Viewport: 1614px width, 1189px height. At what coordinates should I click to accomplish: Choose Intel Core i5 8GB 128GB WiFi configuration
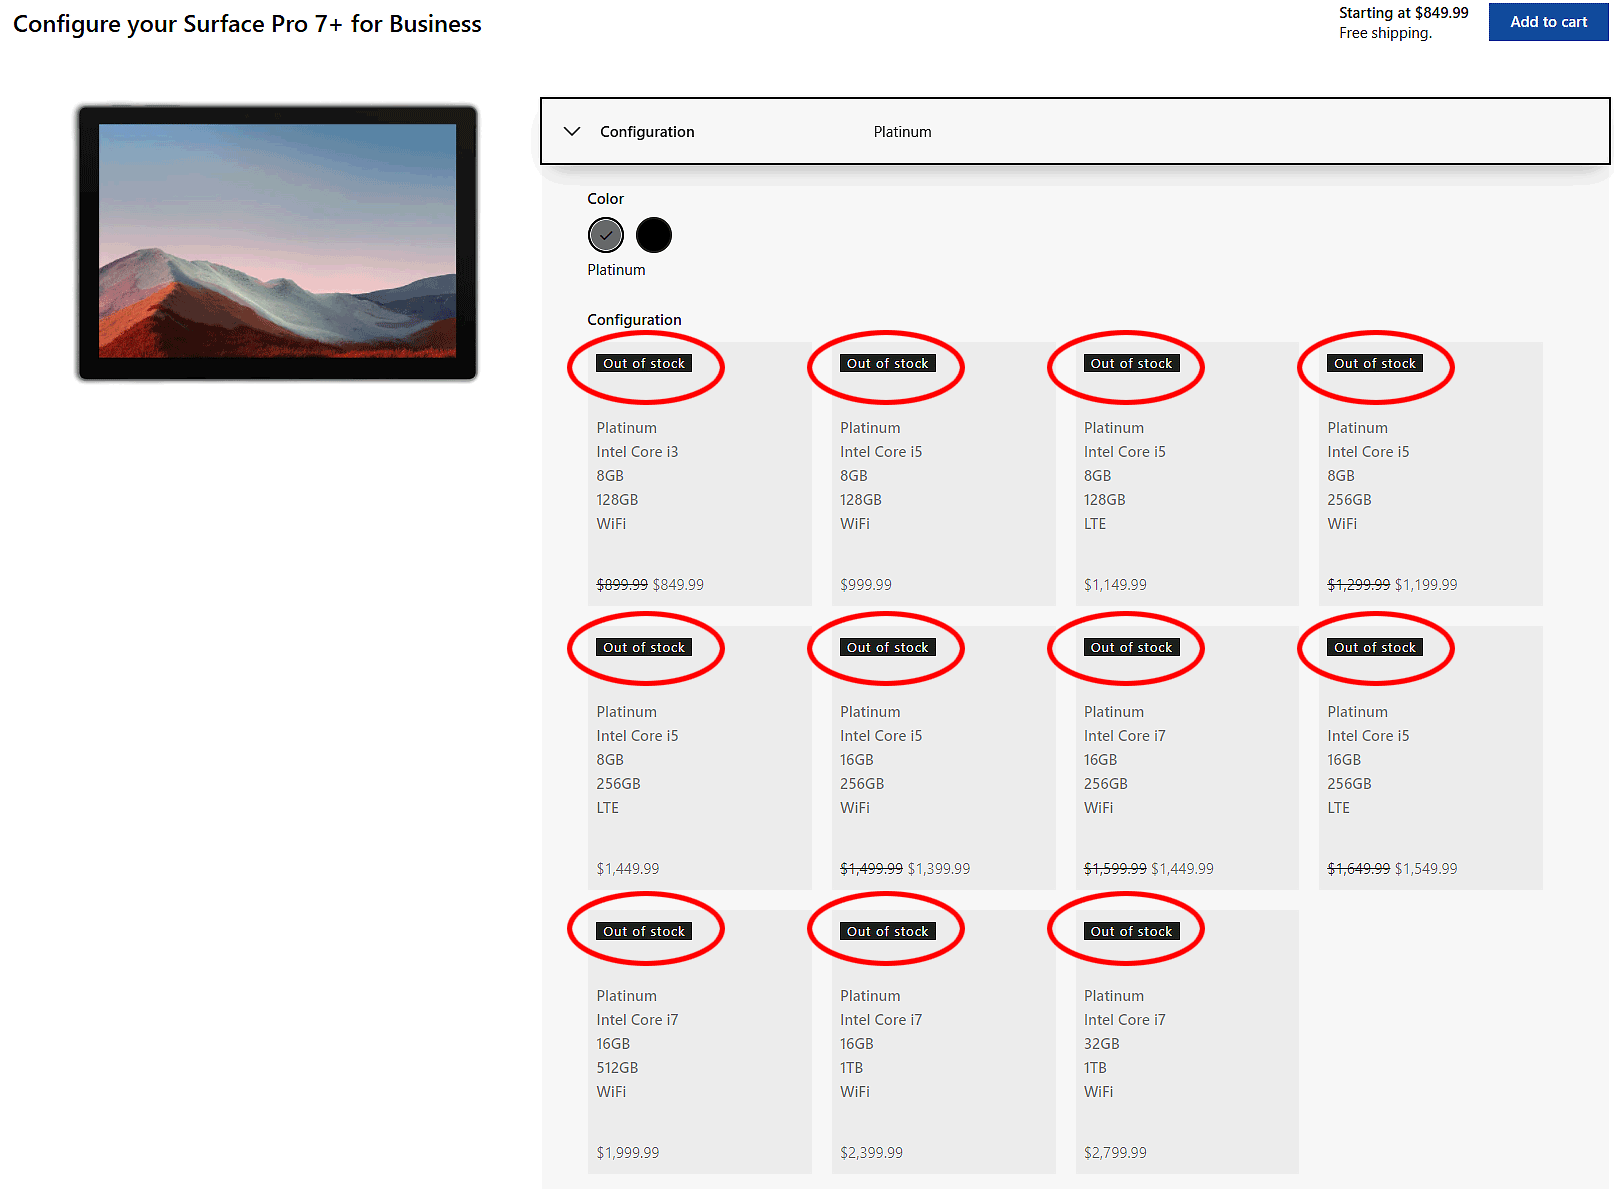pyautogui.click(x=943, y=474)
